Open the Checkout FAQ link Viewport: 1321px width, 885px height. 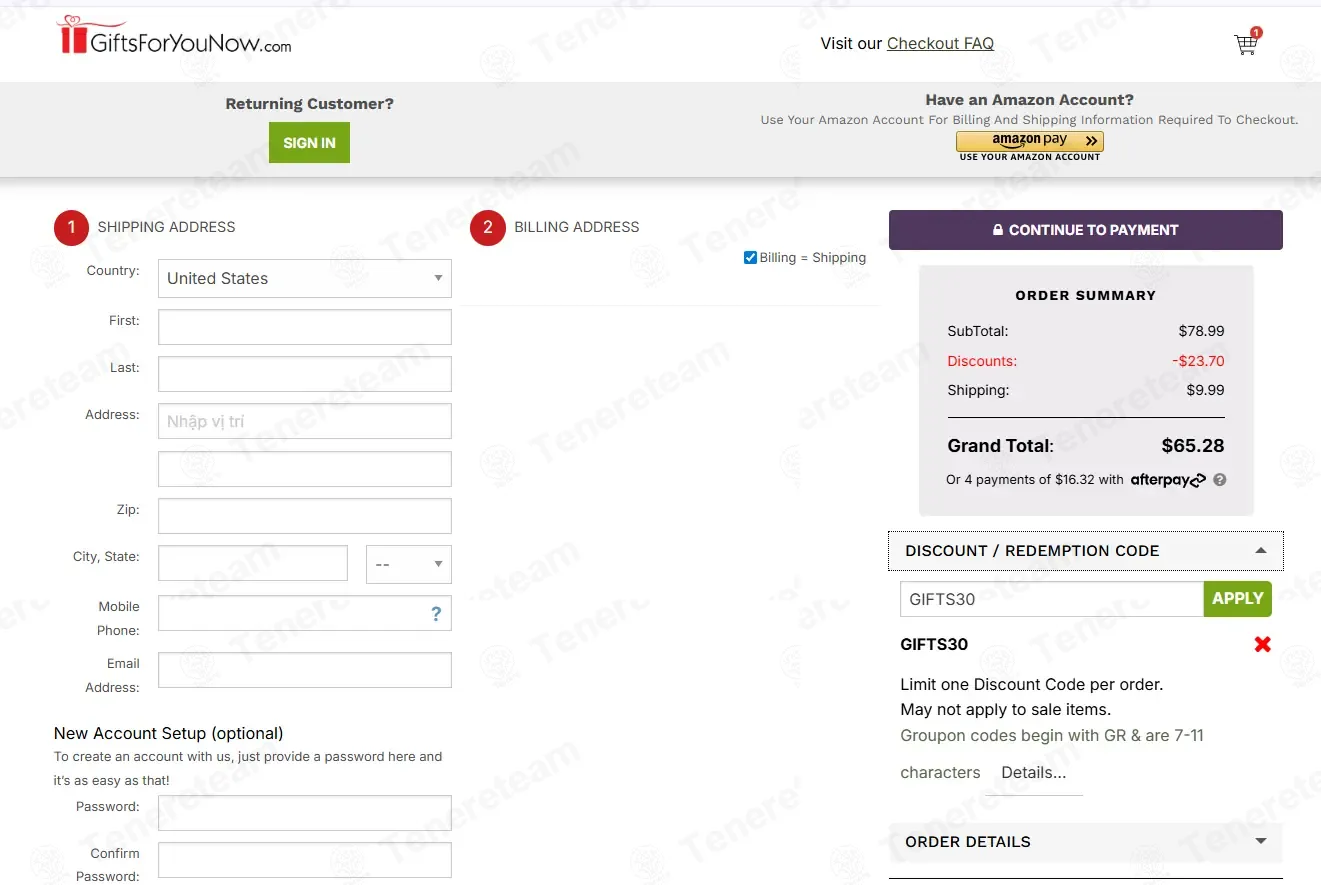[x=940, y=43]
